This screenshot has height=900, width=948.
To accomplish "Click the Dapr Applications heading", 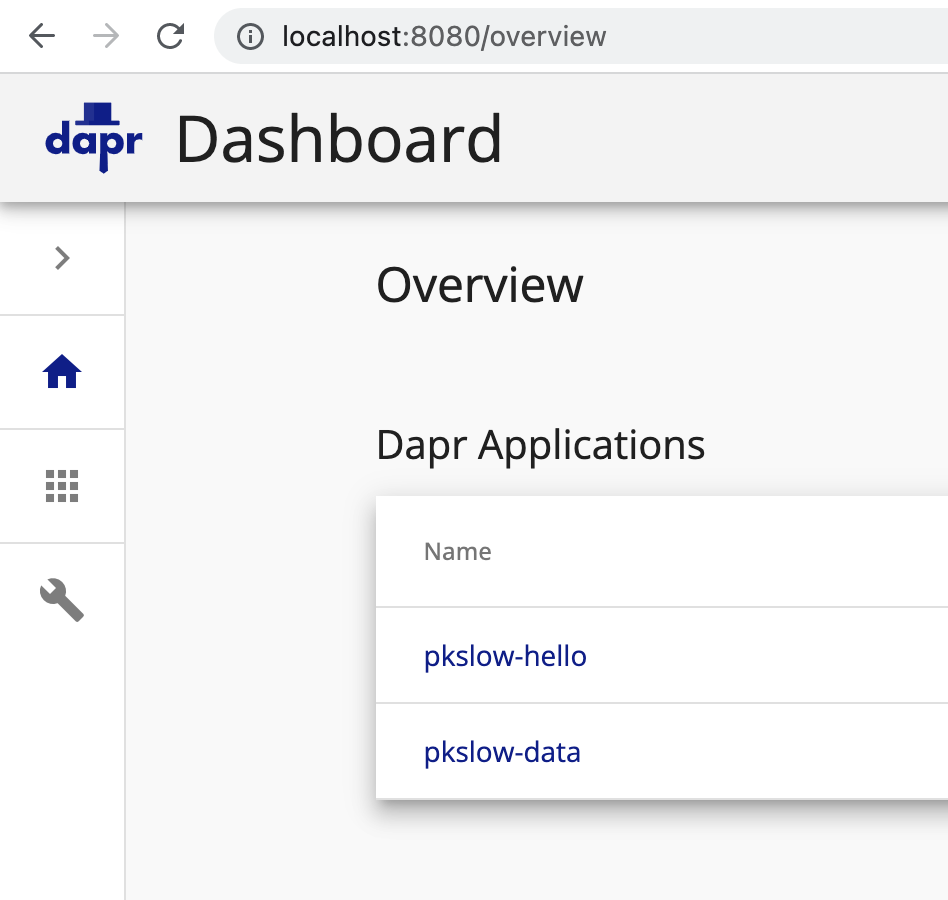I will coord(541,445).
